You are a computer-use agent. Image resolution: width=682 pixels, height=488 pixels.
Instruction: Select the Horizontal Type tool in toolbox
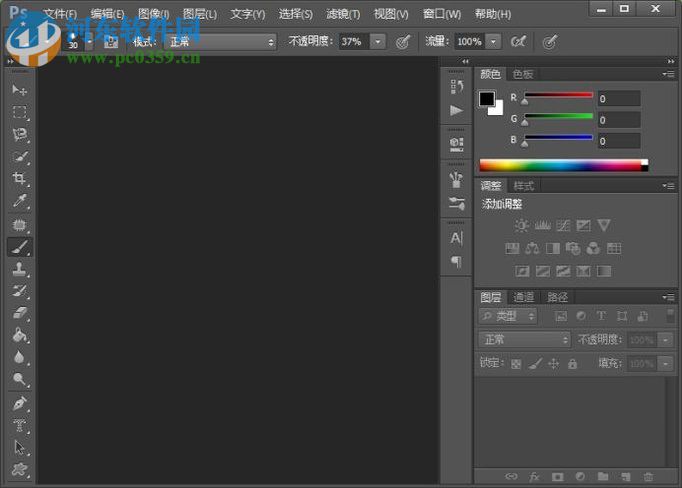pyautogui.click(x=20, y=425)
